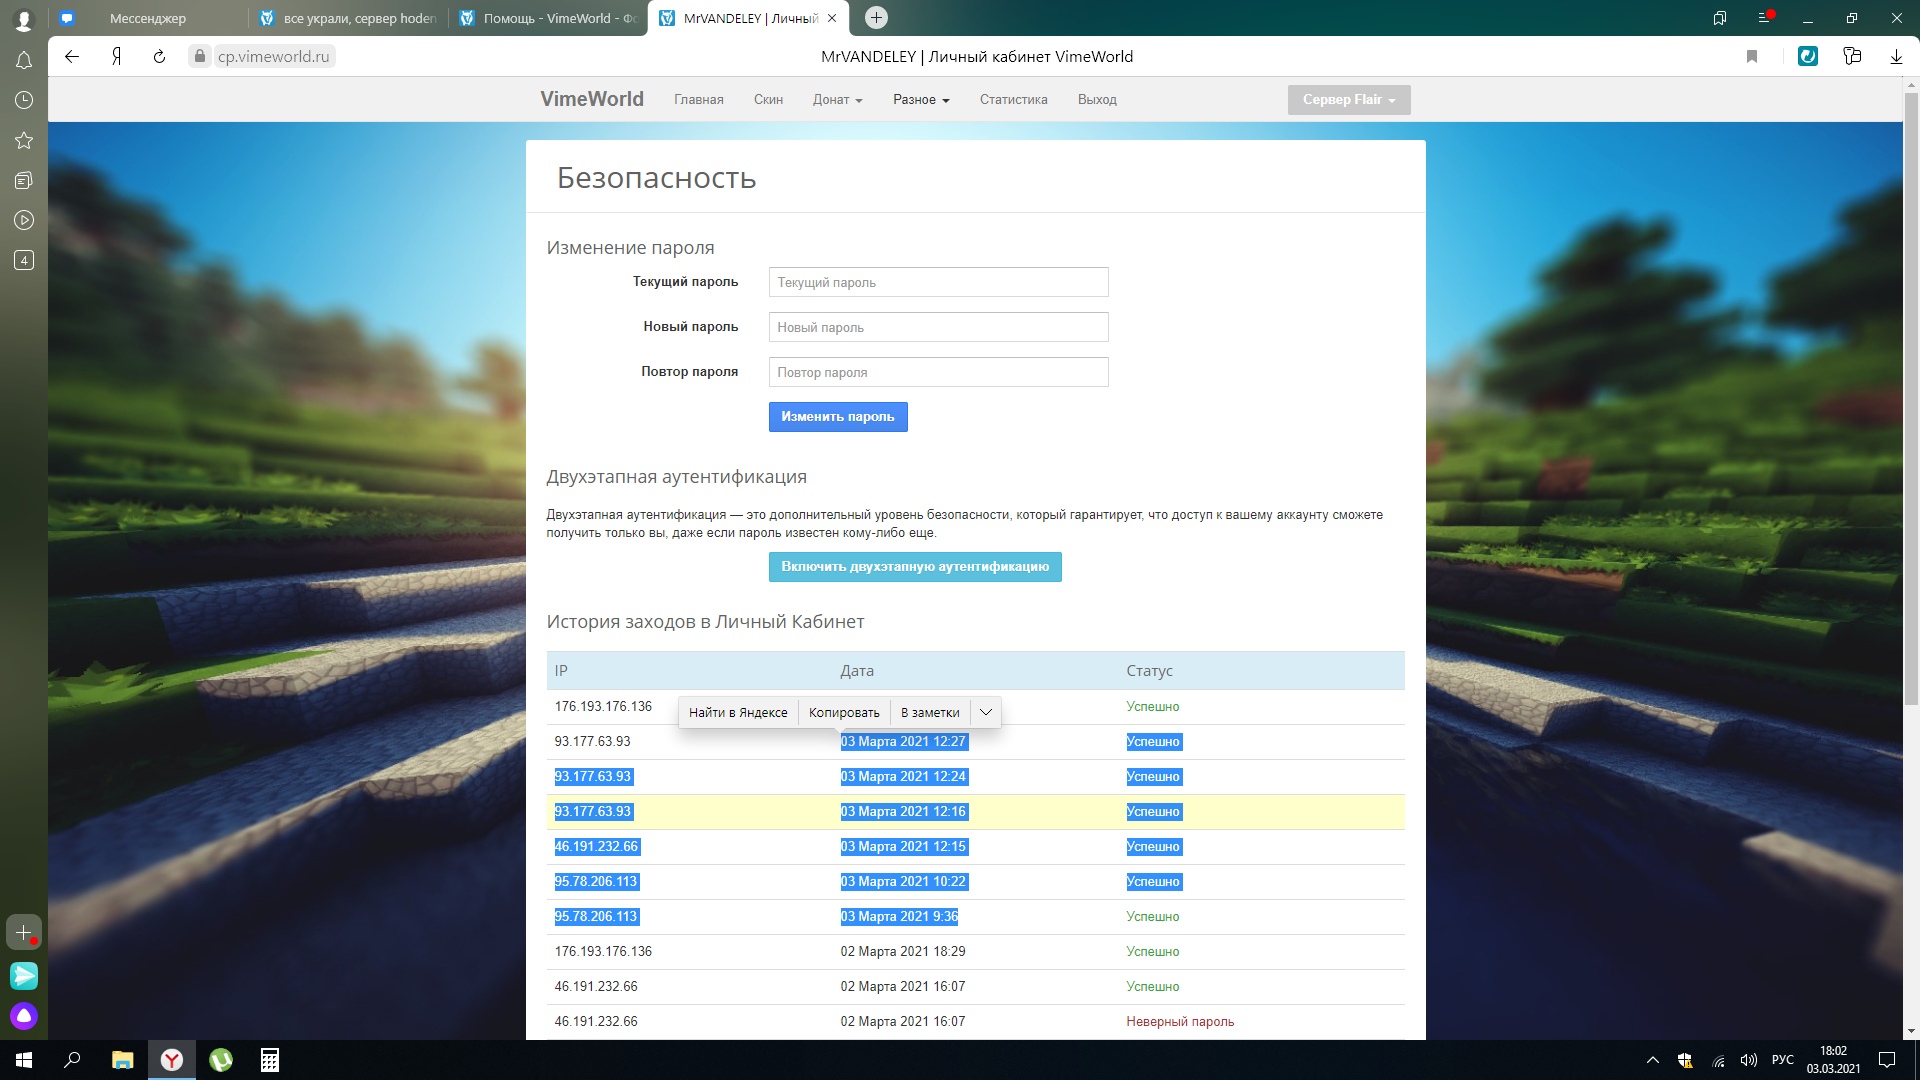Screen dimensions: 1920x1080
Task: Go to Главная in site navigation
Action: coord(698,100)
